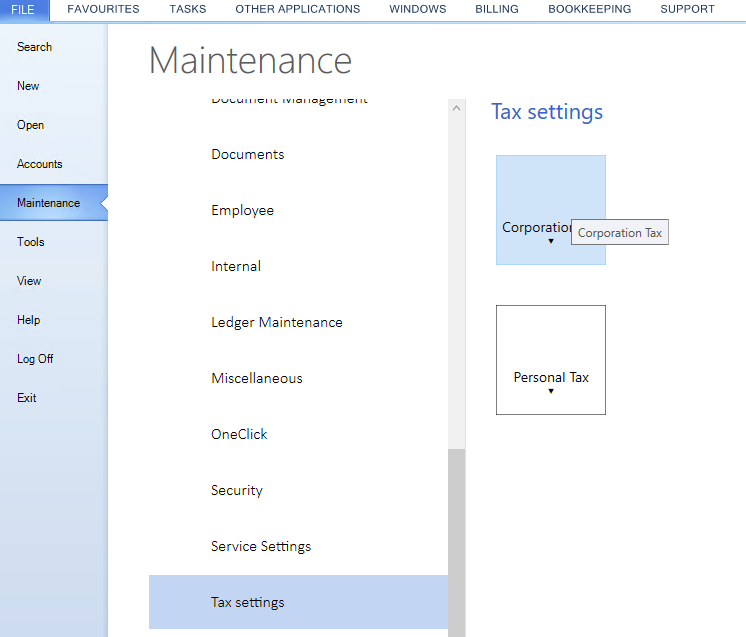Choose Log Off in the sidebar

pos(54,359)
